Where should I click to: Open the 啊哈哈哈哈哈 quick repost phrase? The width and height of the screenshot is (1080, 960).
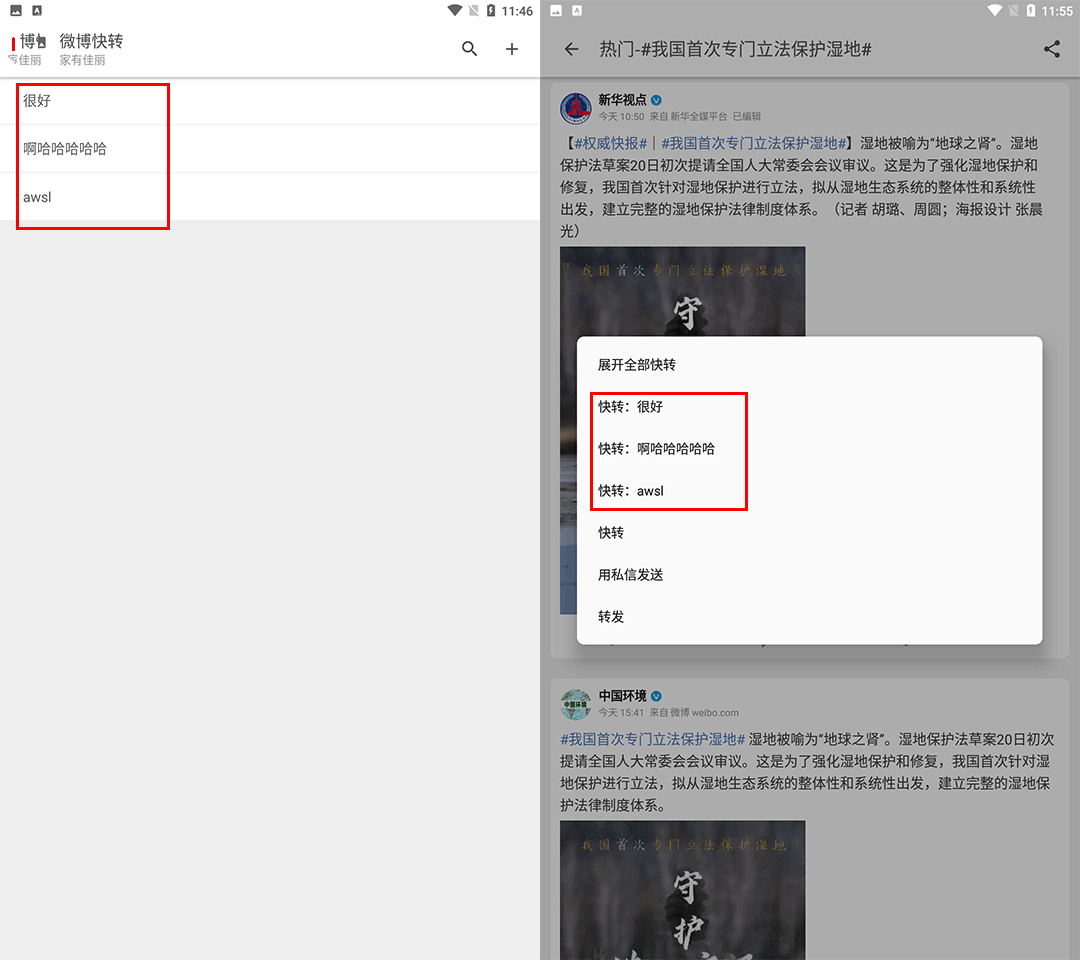(270, 149)
